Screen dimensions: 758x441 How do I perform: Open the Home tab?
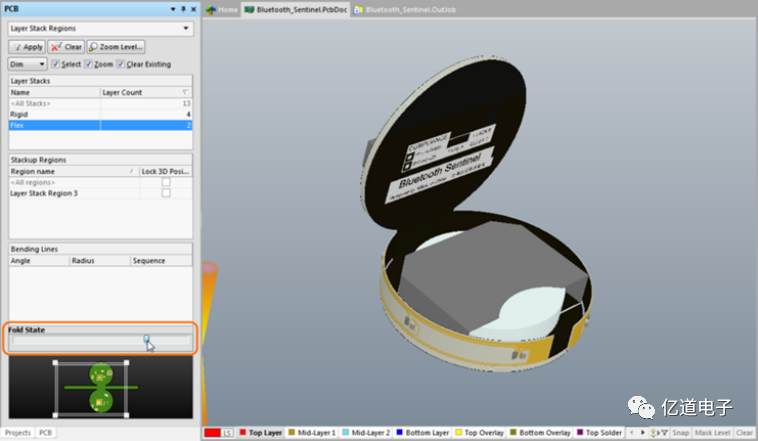pos(222,9)
